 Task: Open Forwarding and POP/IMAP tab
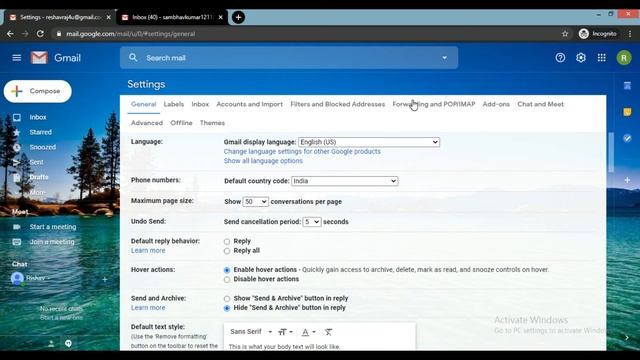(434, 104)
